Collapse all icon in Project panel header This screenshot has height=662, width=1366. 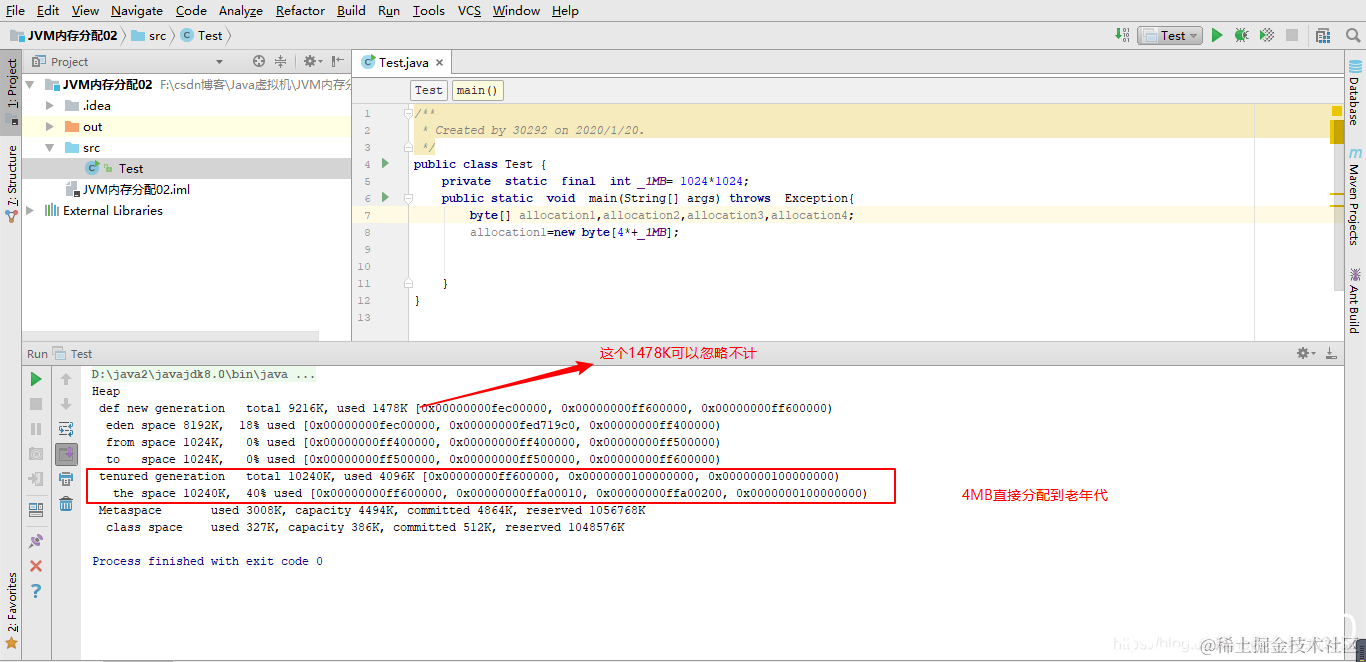pyautogui.click(x=280, y=61)
